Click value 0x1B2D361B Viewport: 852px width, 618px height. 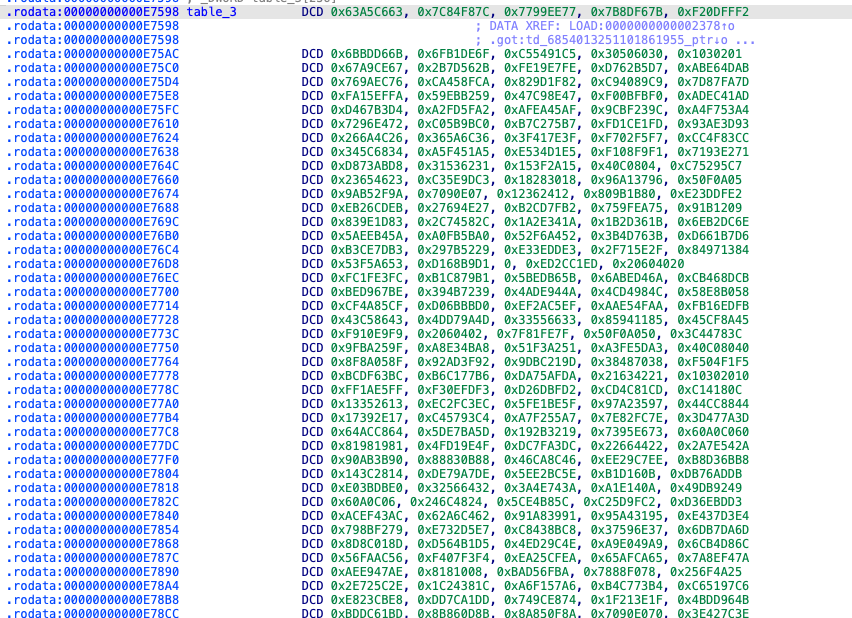pyautogui.click(x=627, y=222)
